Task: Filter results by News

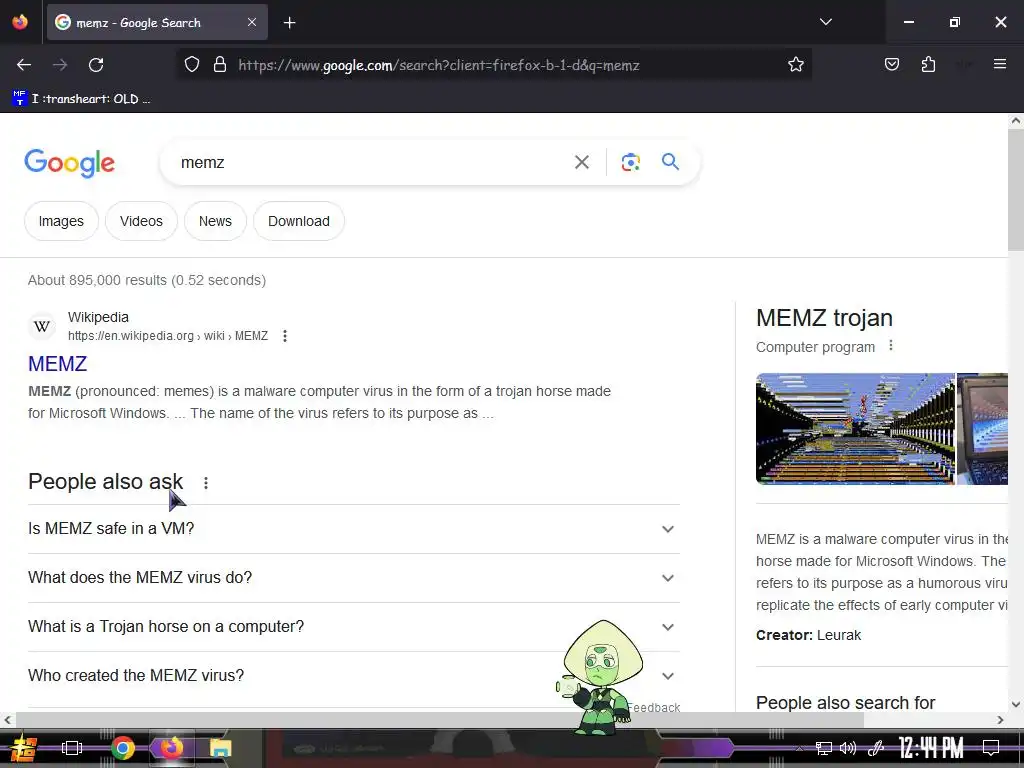Action: pos(216,221)
